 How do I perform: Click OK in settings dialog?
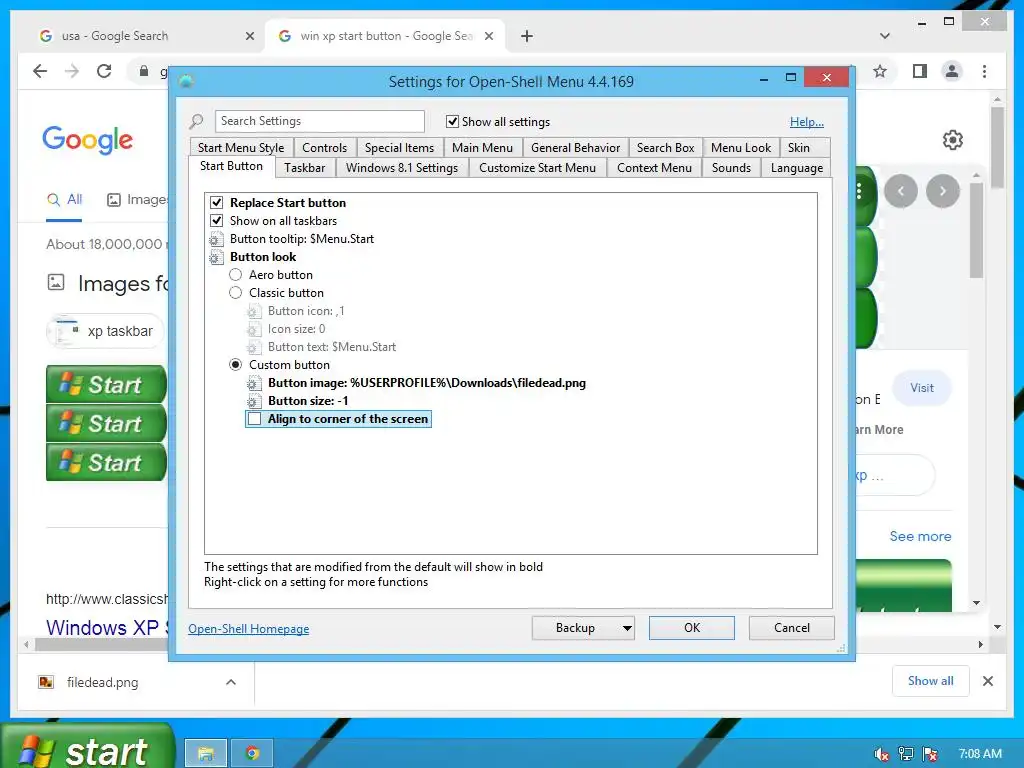click(692, 628)
